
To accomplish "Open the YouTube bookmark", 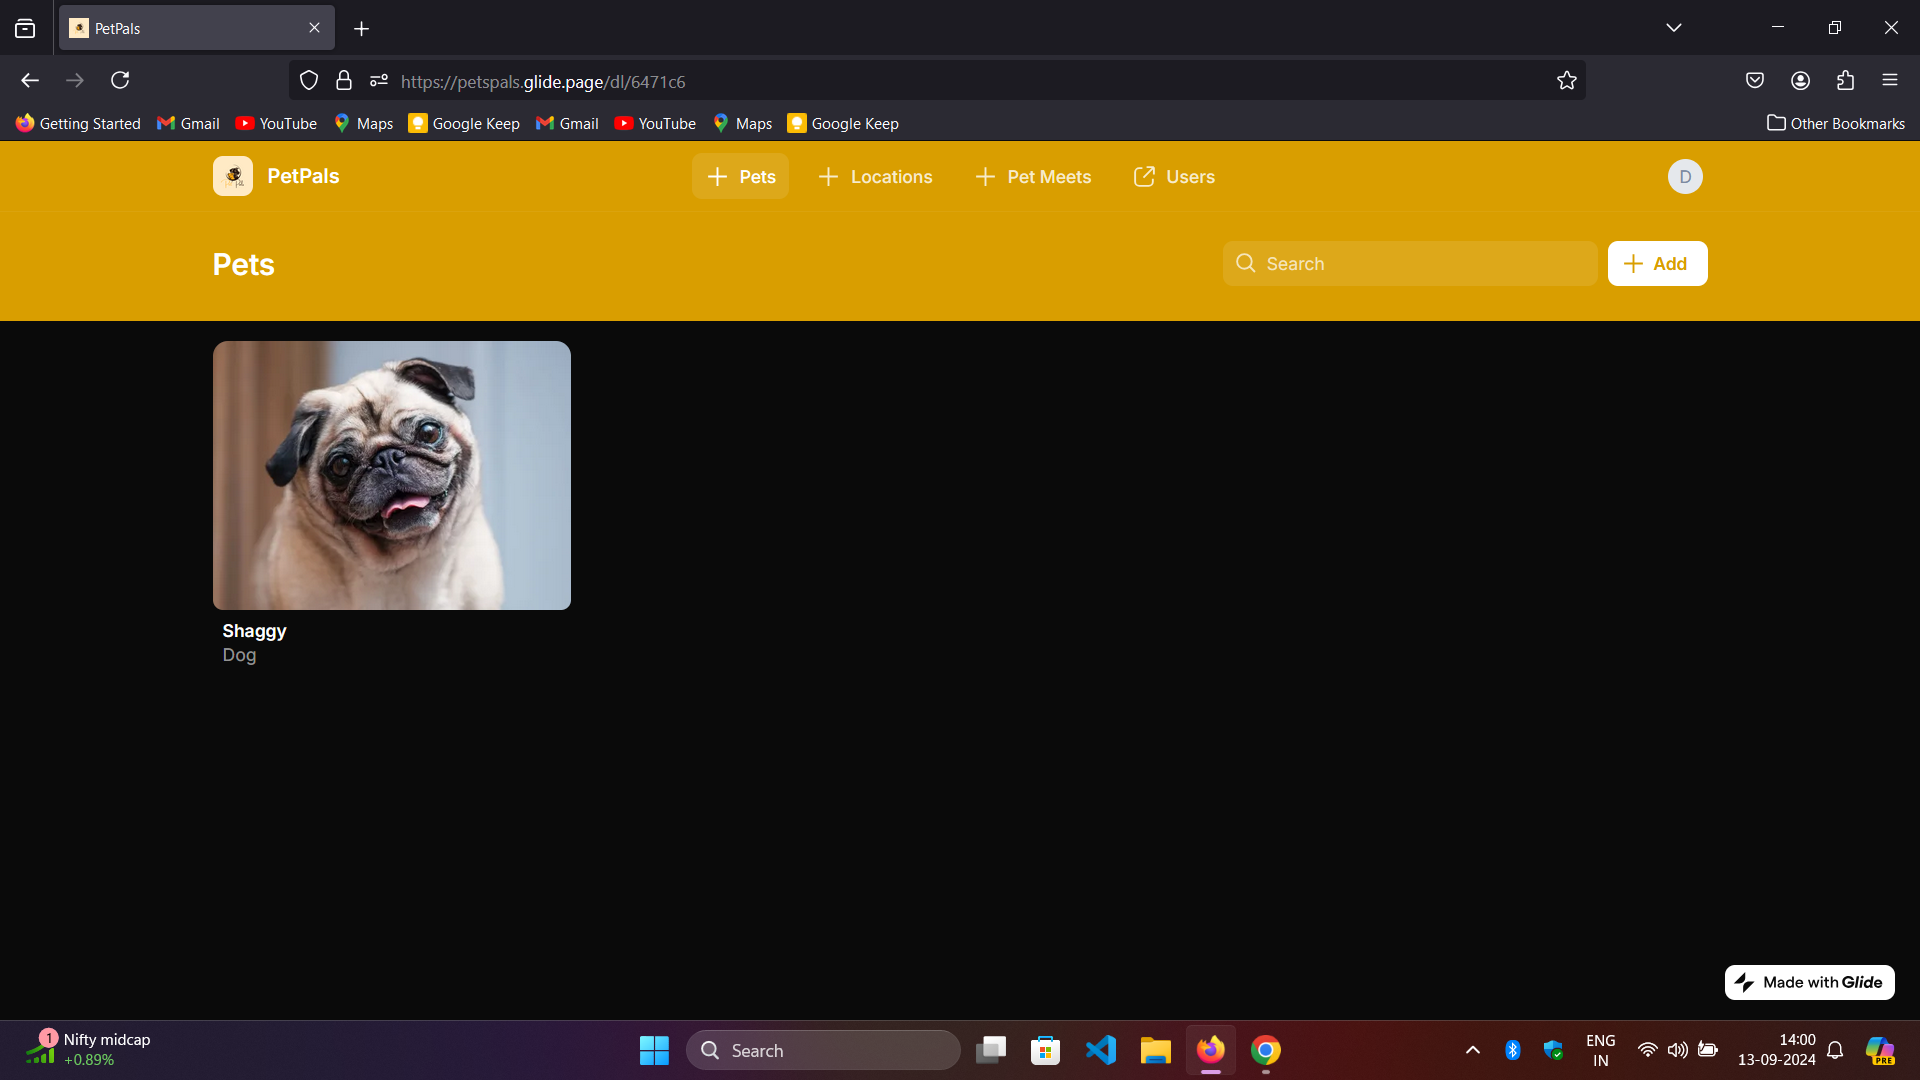I will [x=276, y=123].
